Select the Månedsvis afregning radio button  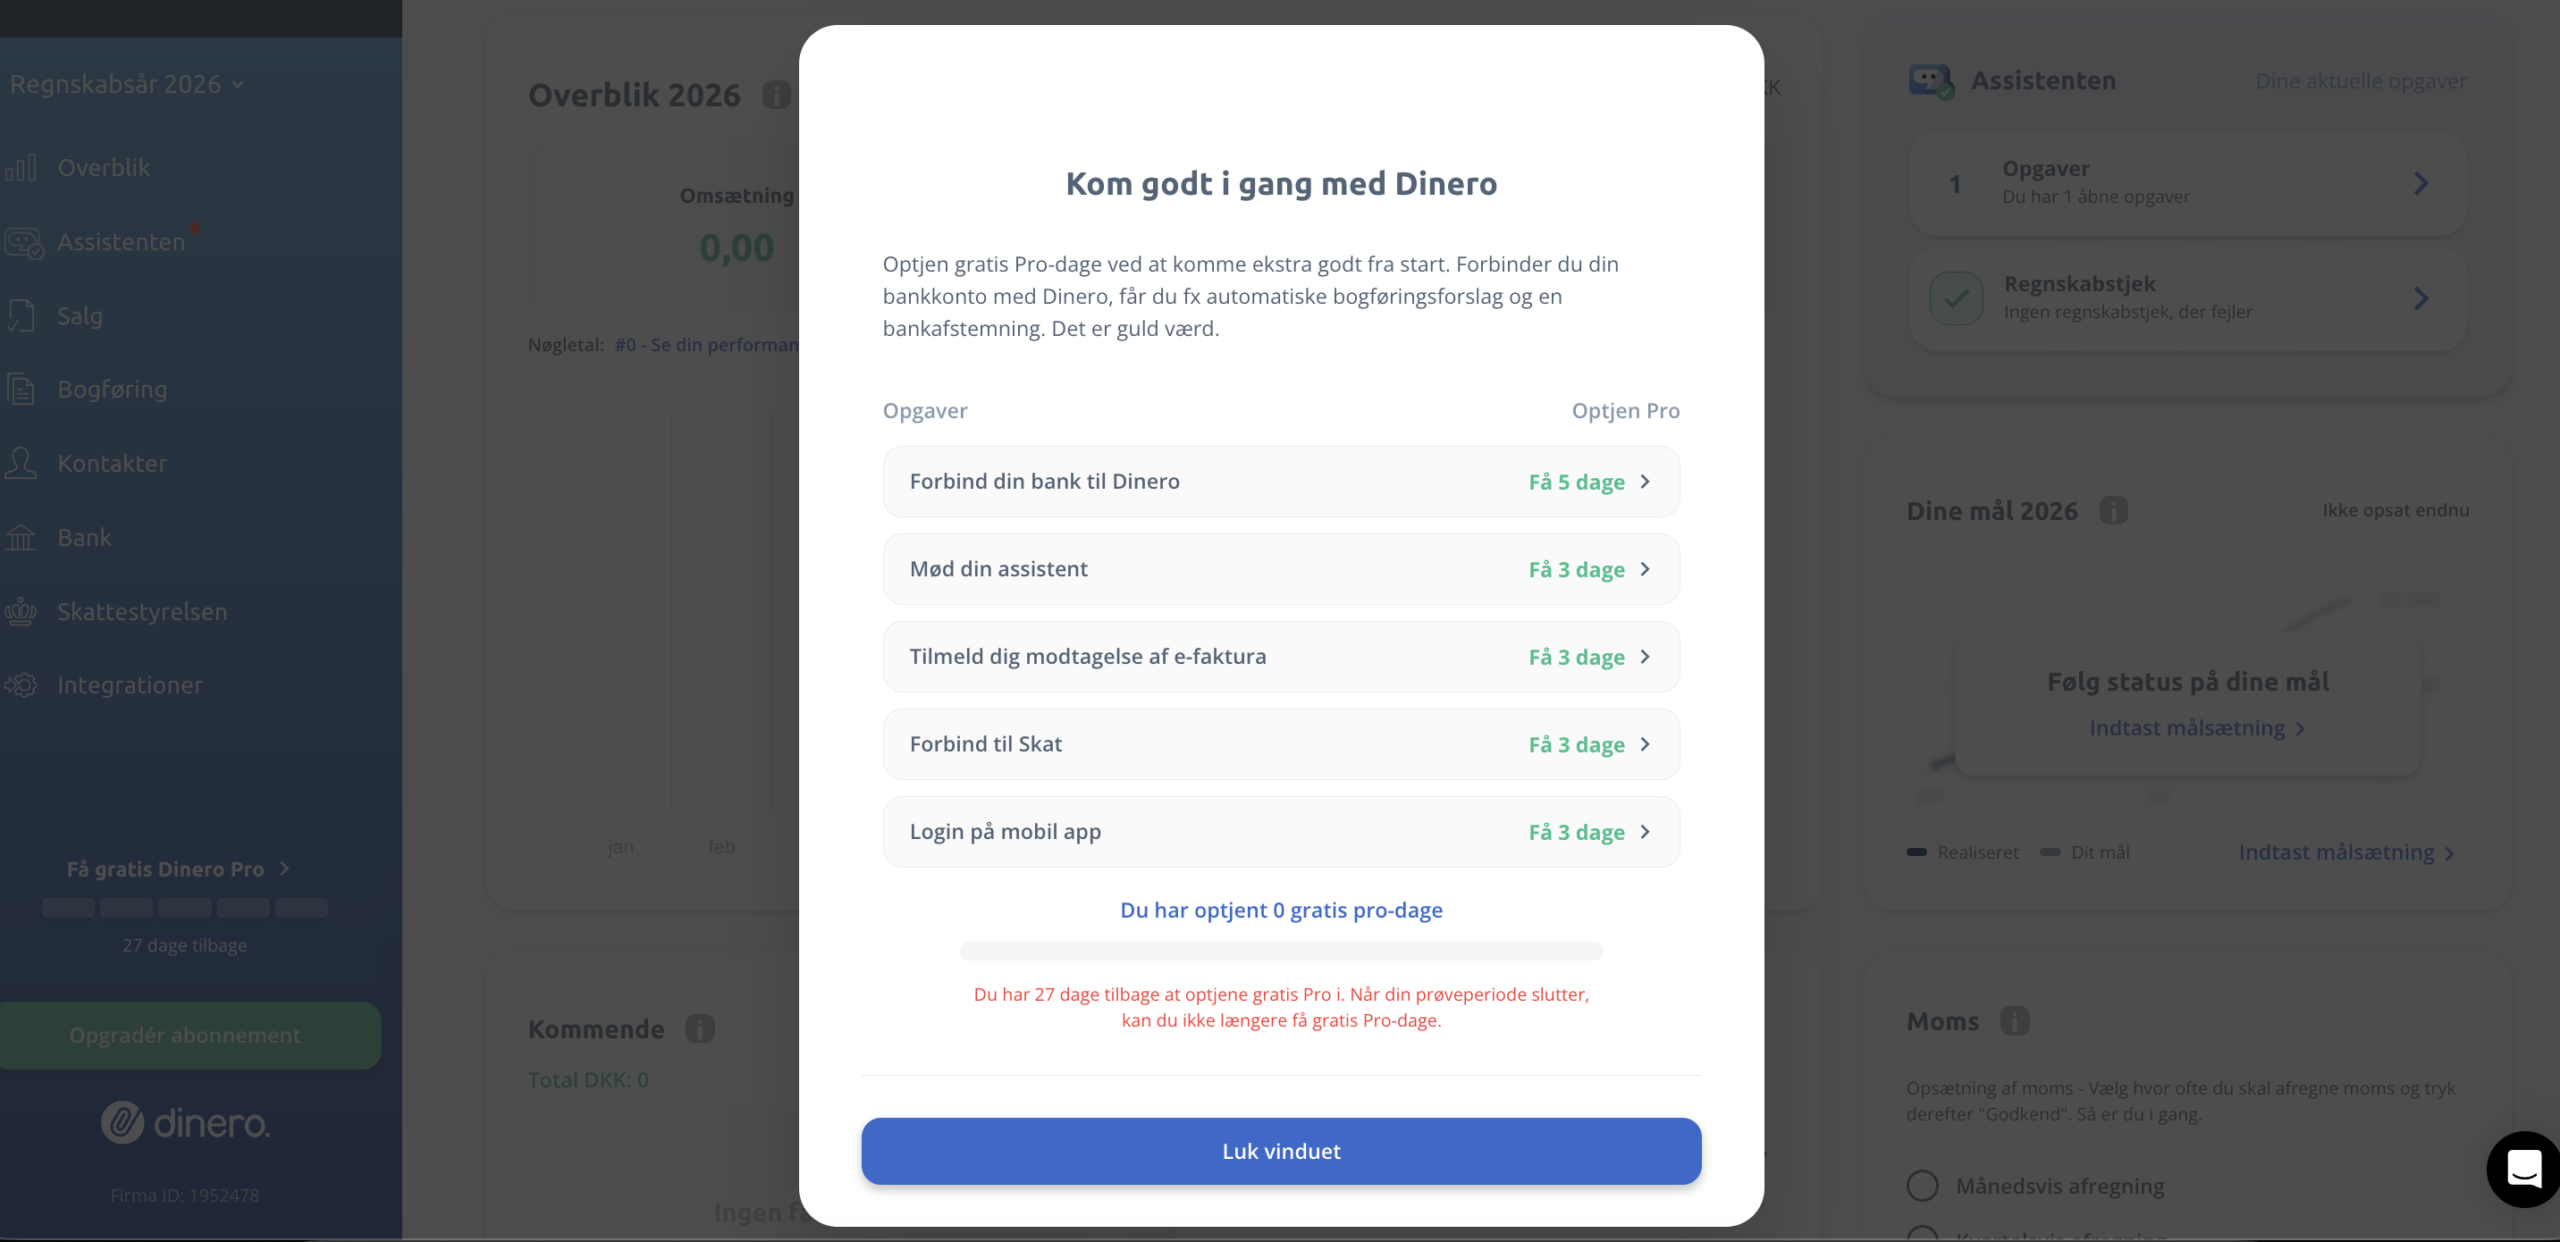click(1922, 1186)
